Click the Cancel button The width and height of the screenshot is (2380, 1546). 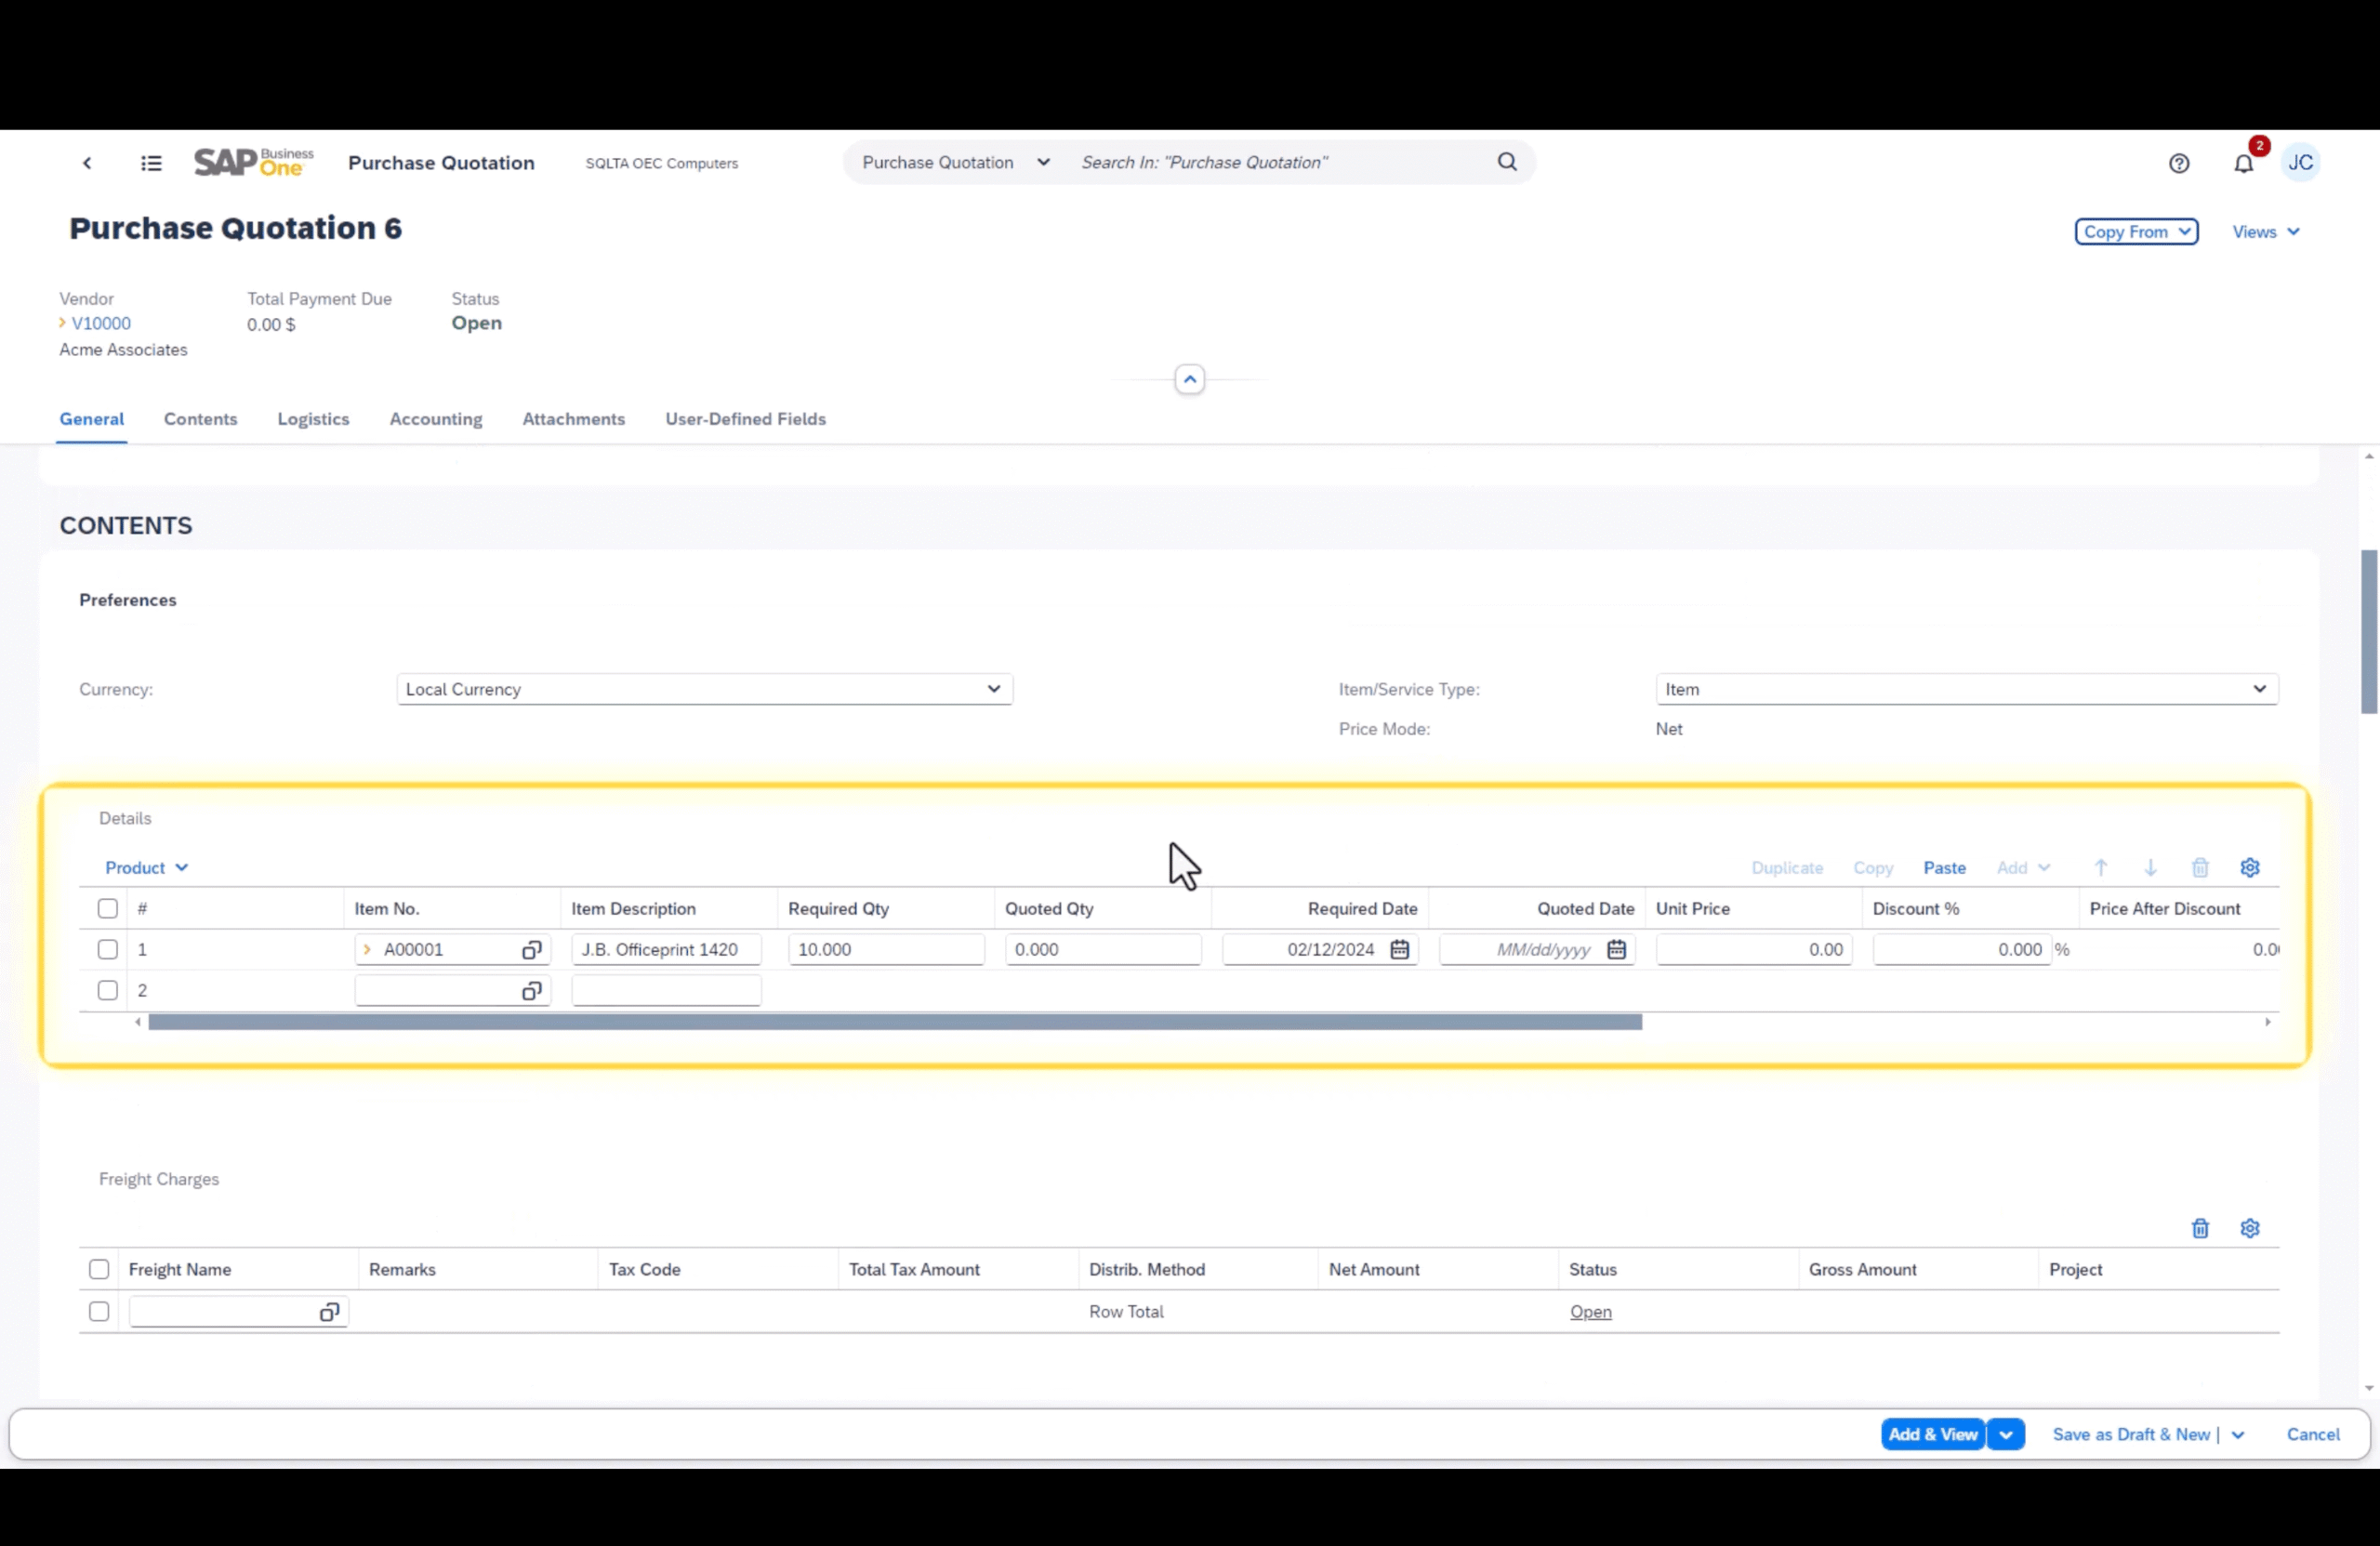pyautogui.click(x=2313, y=1435)
